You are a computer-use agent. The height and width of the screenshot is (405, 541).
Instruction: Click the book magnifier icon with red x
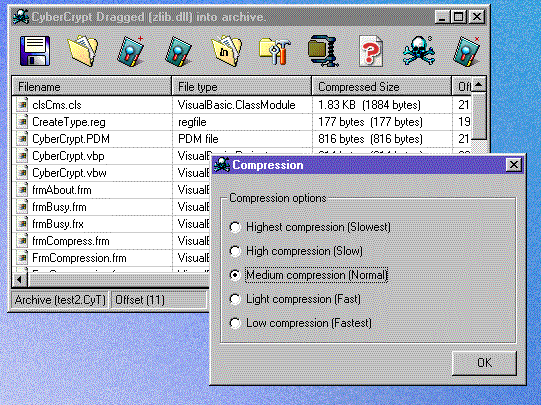coord(466,51)
